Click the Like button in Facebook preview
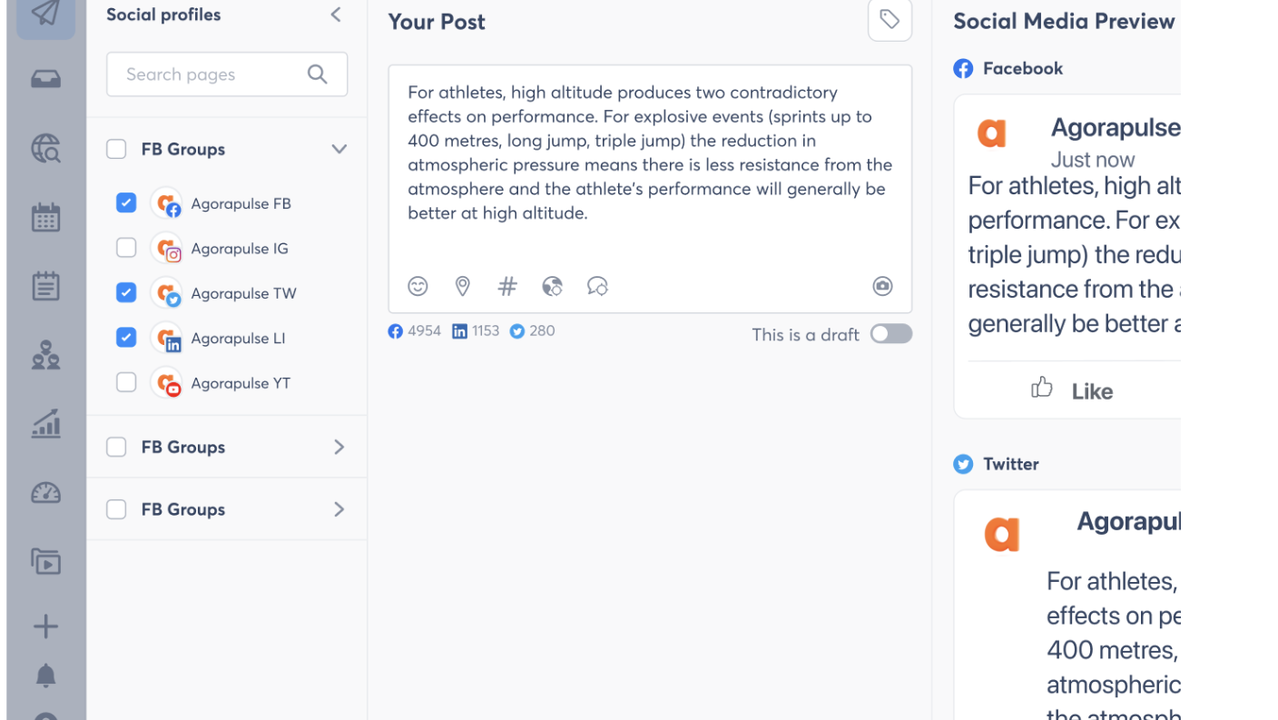The width and height of the screenshot is (1278, 720). point(1072,390)
